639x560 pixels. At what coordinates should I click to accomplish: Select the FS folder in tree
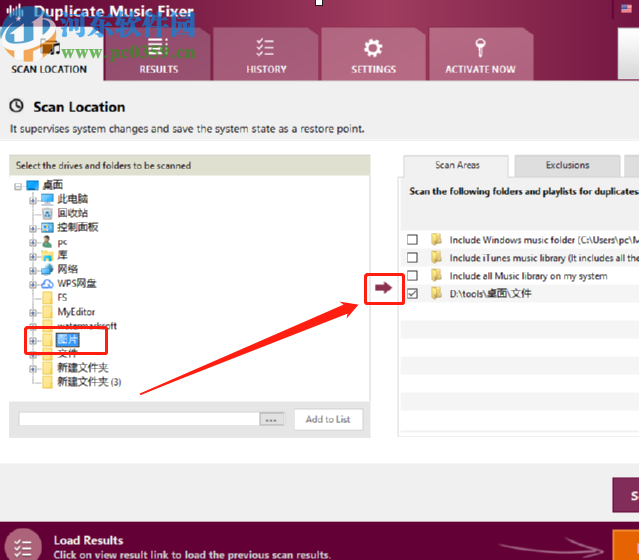click(x=62, y=298)
